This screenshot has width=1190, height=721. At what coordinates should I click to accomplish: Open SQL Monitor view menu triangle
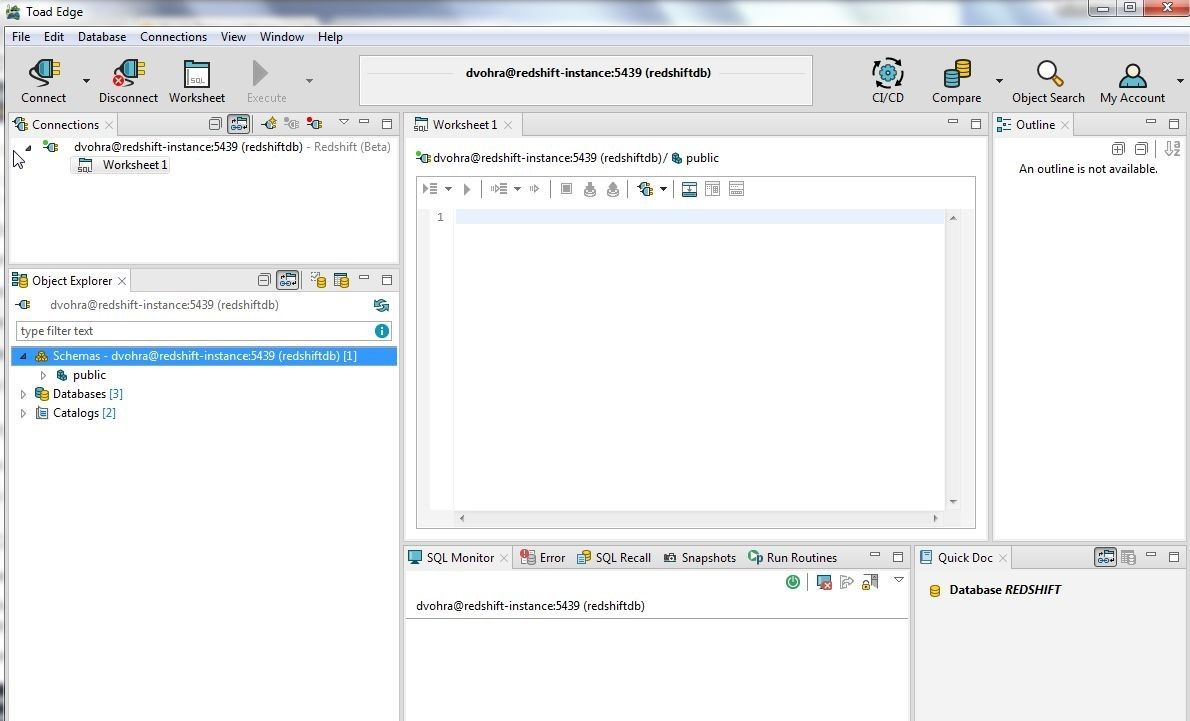tap(899, 580)
